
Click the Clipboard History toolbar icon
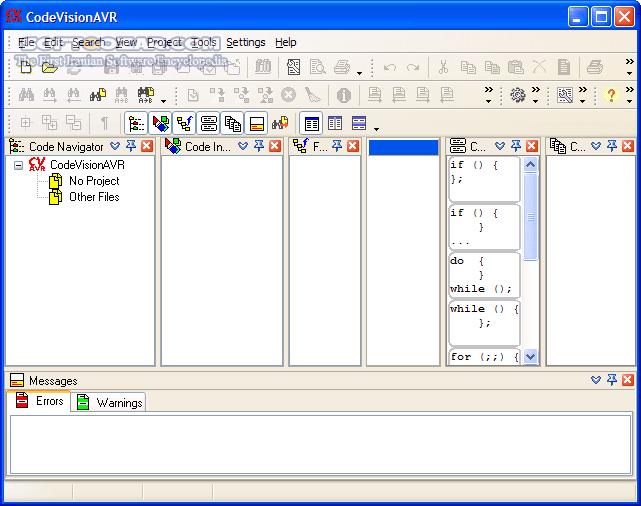tap(232, 123)
